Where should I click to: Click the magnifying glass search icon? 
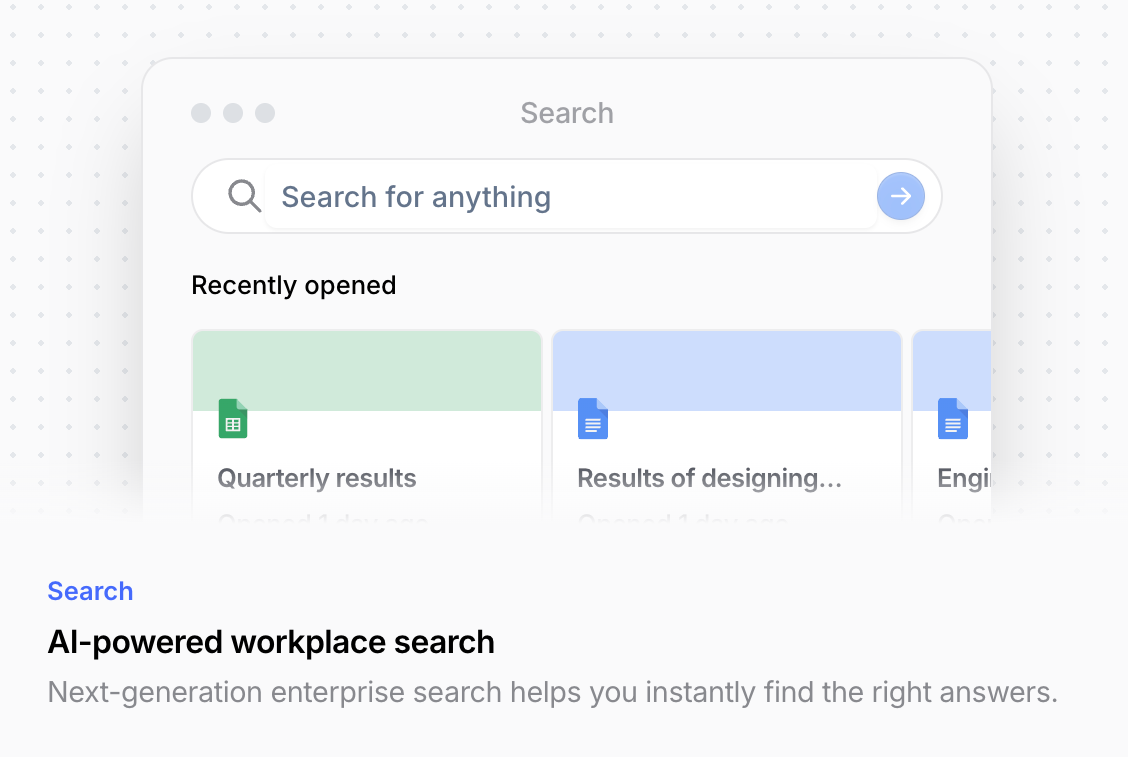(x=244, y=196)
